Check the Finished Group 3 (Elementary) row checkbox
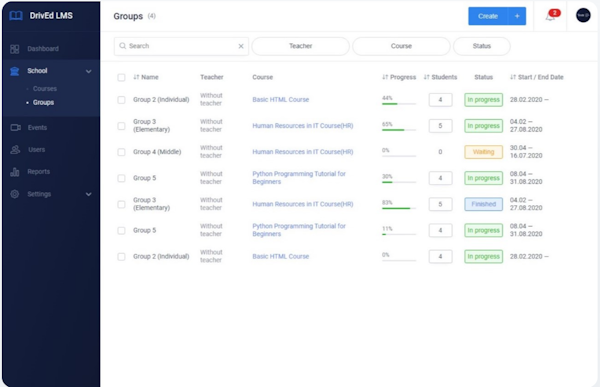Screen dimensions: 600x387 coord(121,204)
